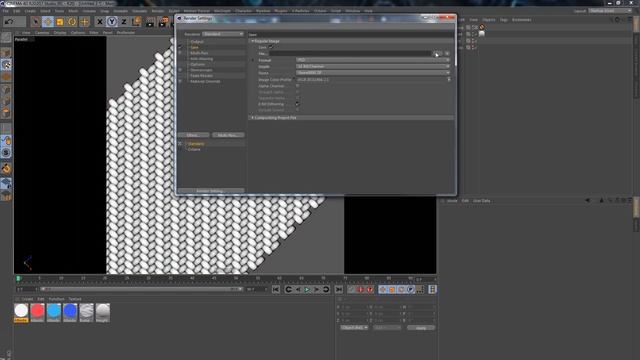Screen dimensions: 640x360
Task: Toggle the 8 Bit Dithering checkbox
Action: click(297, 104)
